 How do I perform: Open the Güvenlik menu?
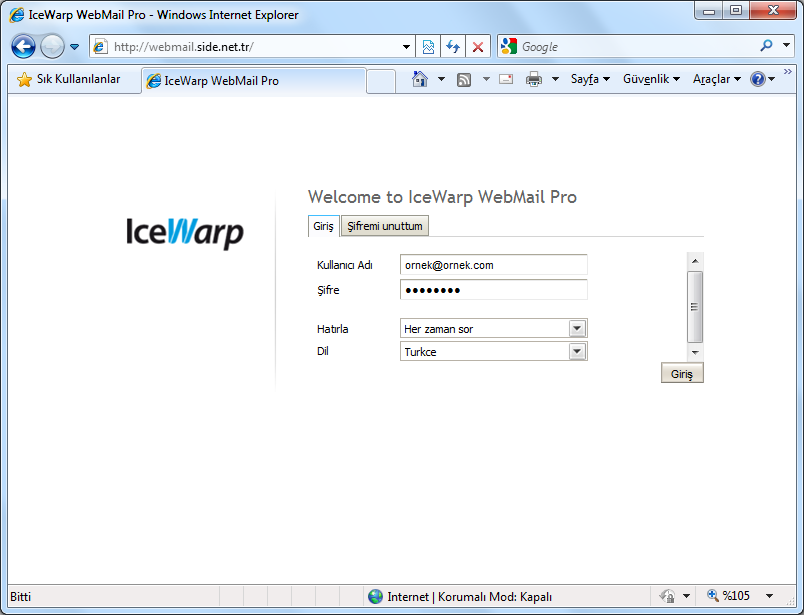tap(651, 79)
